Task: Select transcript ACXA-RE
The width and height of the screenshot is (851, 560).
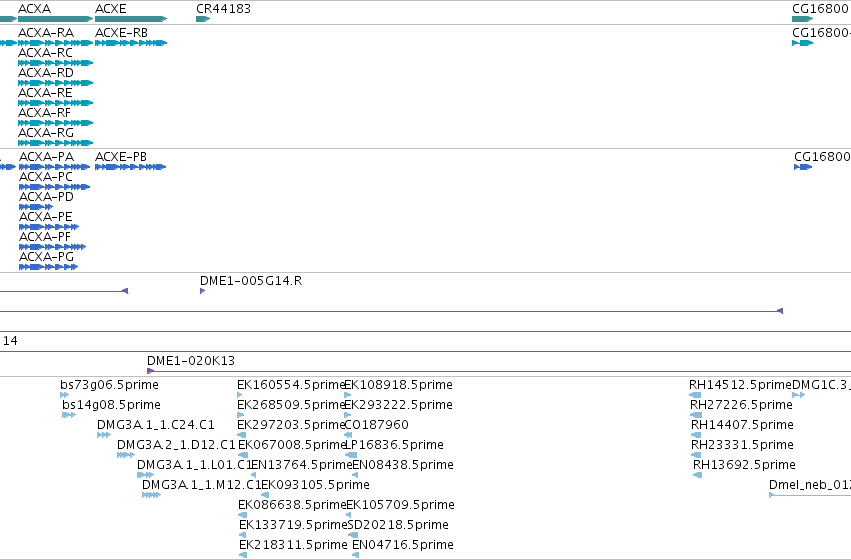Action: coord(55,103)
